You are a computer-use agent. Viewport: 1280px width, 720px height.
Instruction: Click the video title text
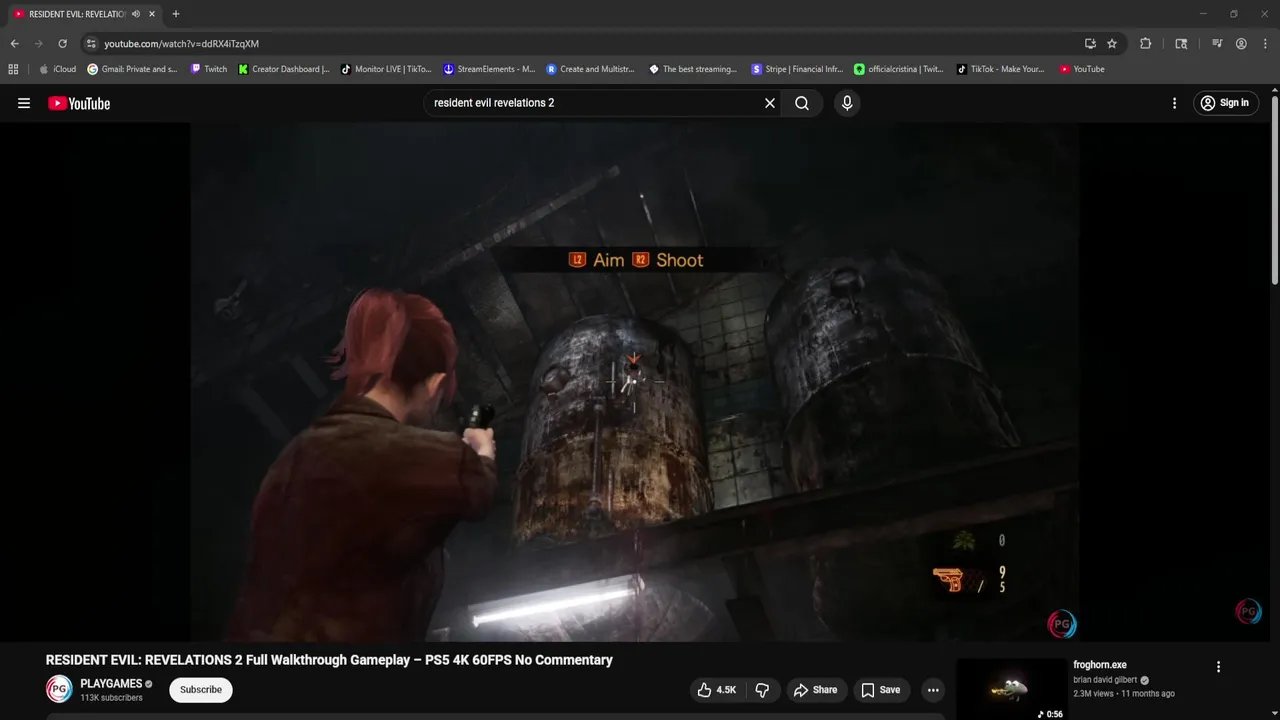pos(329,660)
